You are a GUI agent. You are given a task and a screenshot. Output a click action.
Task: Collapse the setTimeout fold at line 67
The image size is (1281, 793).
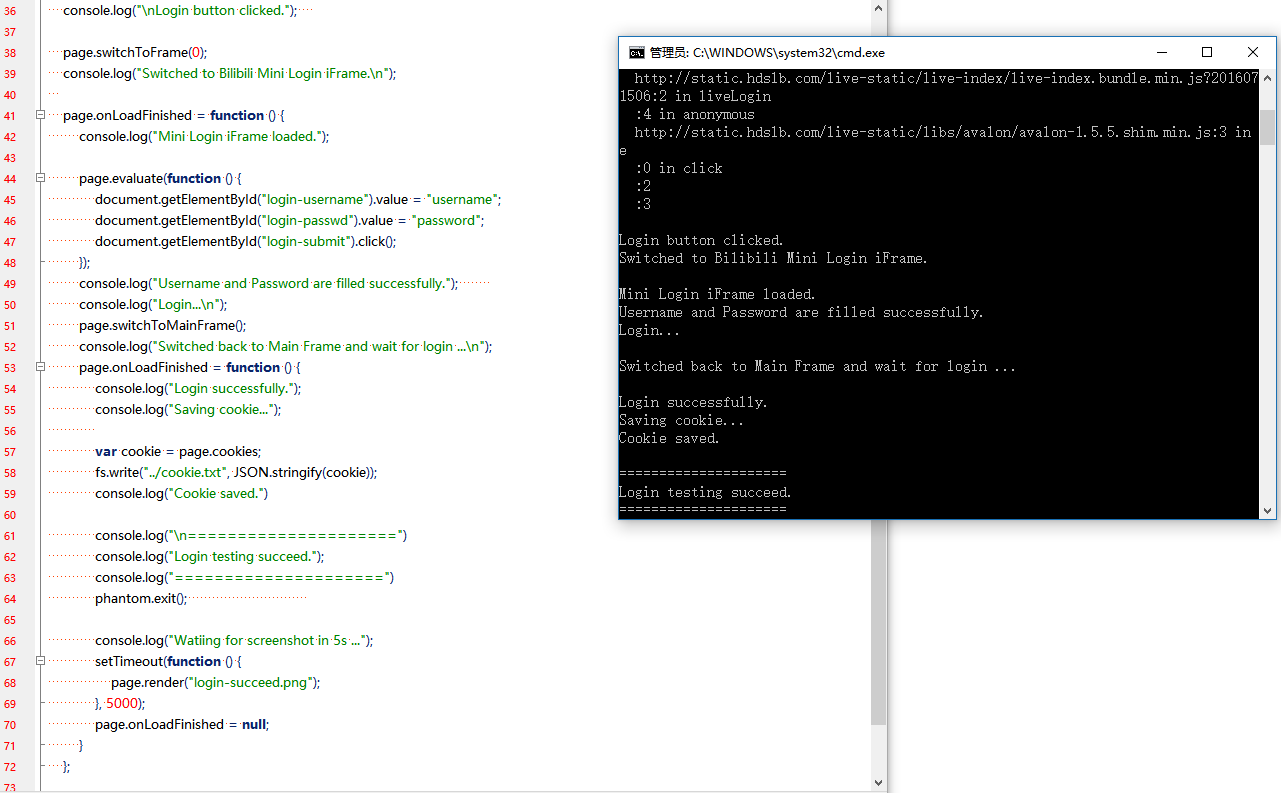pyautogui.click(x=41, y=661)
